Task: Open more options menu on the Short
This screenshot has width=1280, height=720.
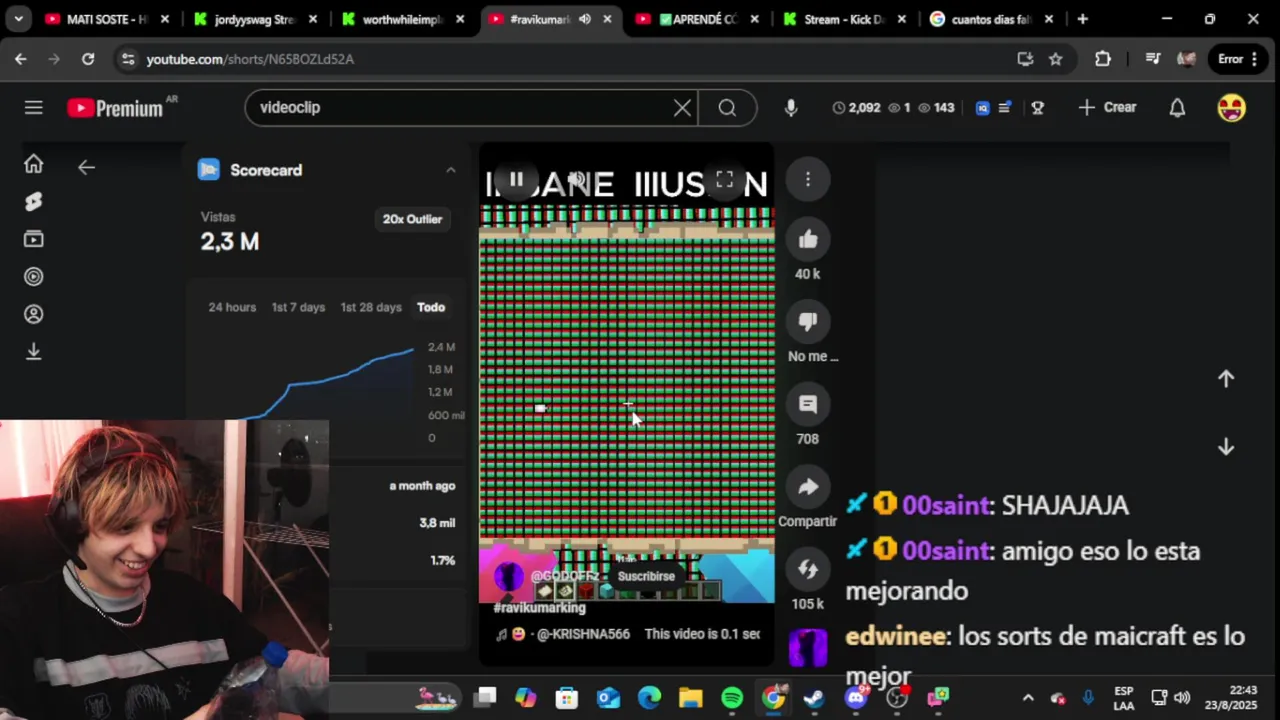Action: 808,180
